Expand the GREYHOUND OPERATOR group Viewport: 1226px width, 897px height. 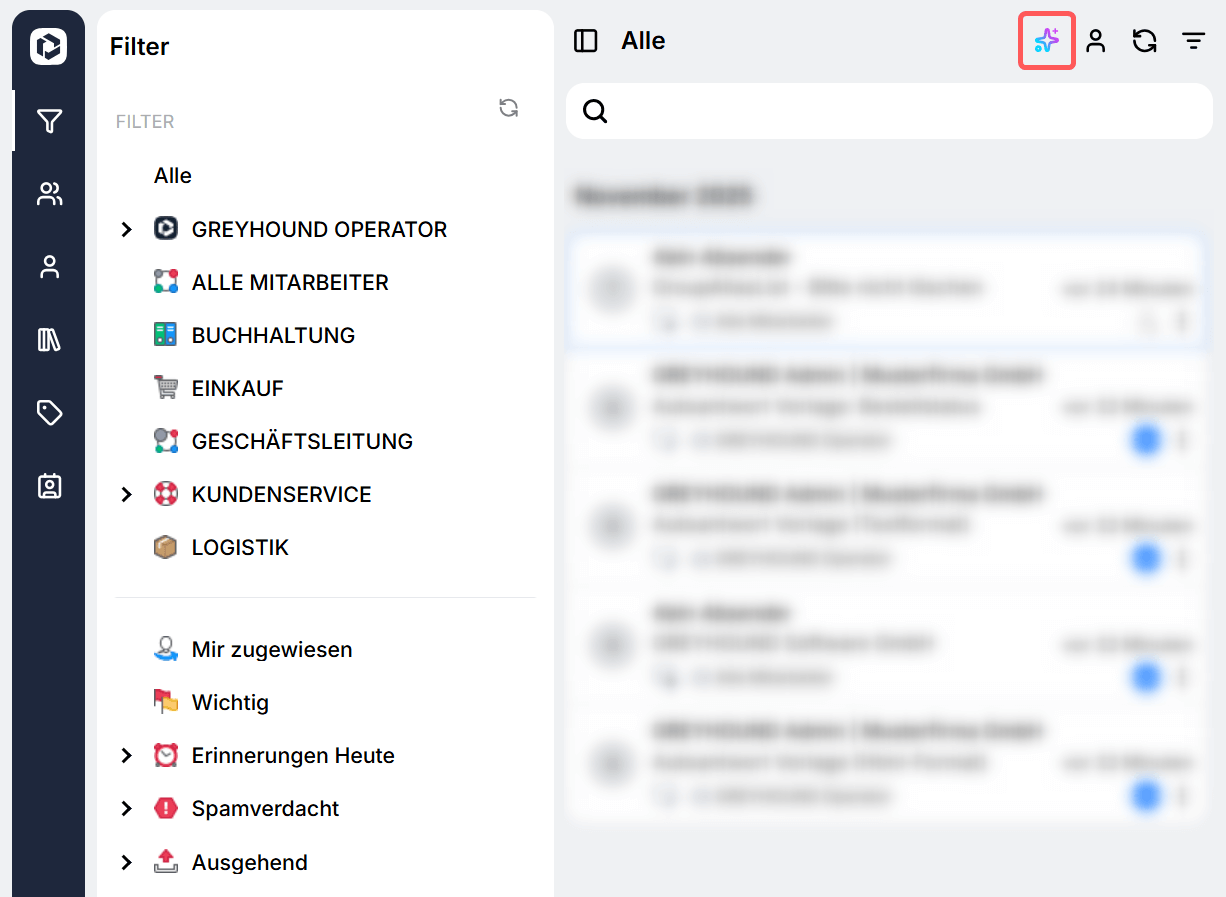[126, 230]
